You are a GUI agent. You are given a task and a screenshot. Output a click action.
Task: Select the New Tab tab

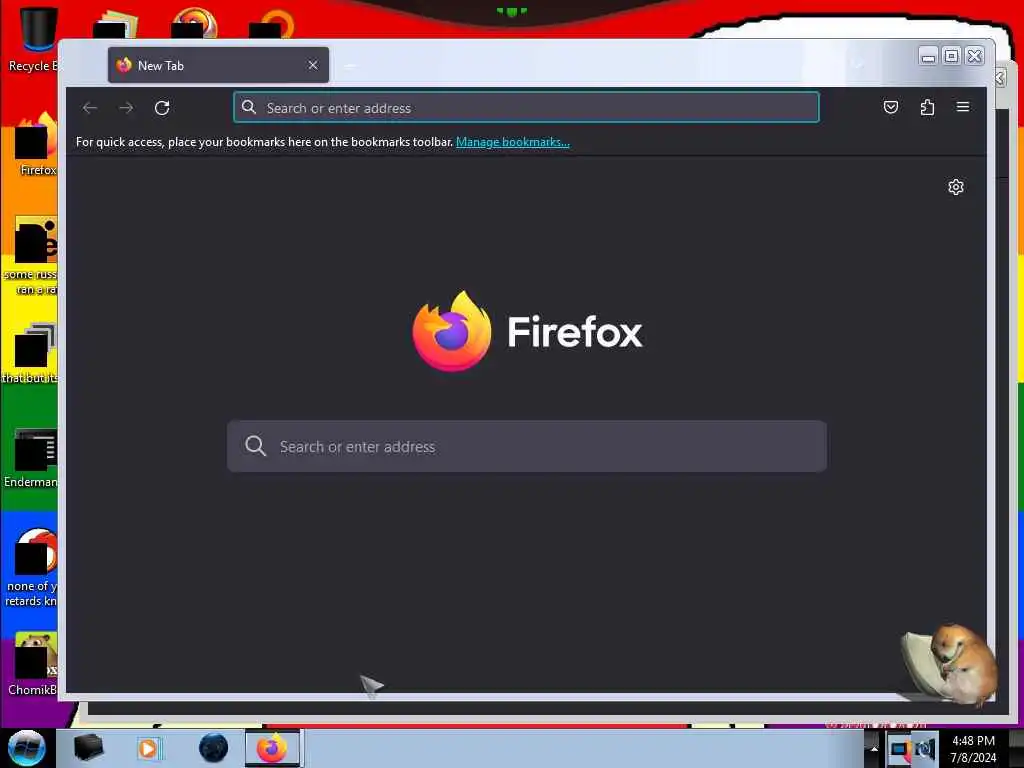[x=218, y=65]
